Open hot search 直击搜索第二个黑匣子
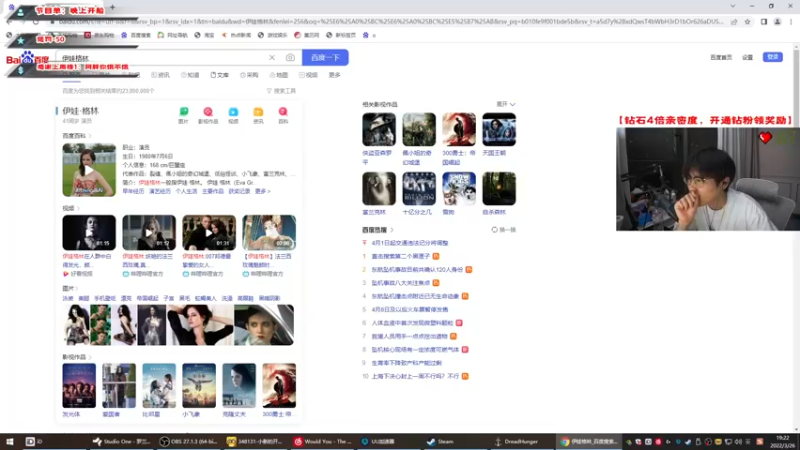This screenshot has width=800, height=450. 401,256
